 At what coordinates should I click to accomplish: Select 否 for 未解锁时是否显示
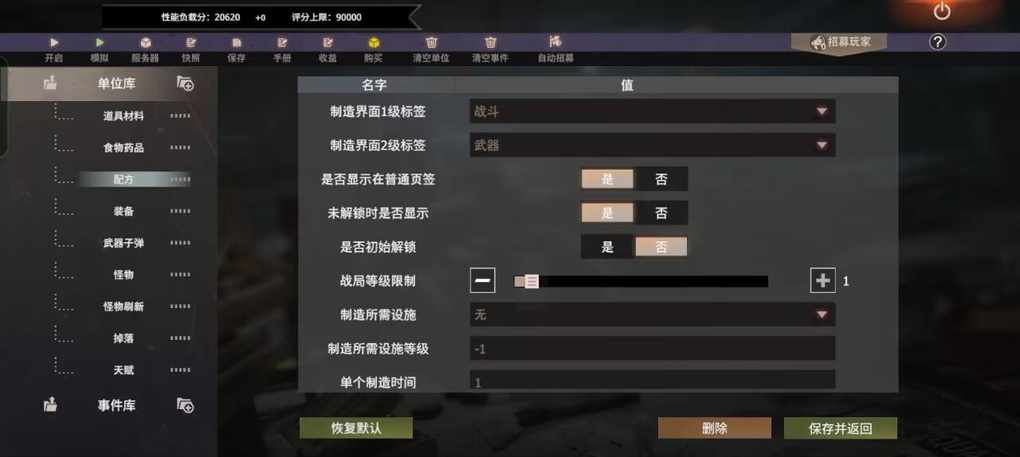[x=661, y=213]
